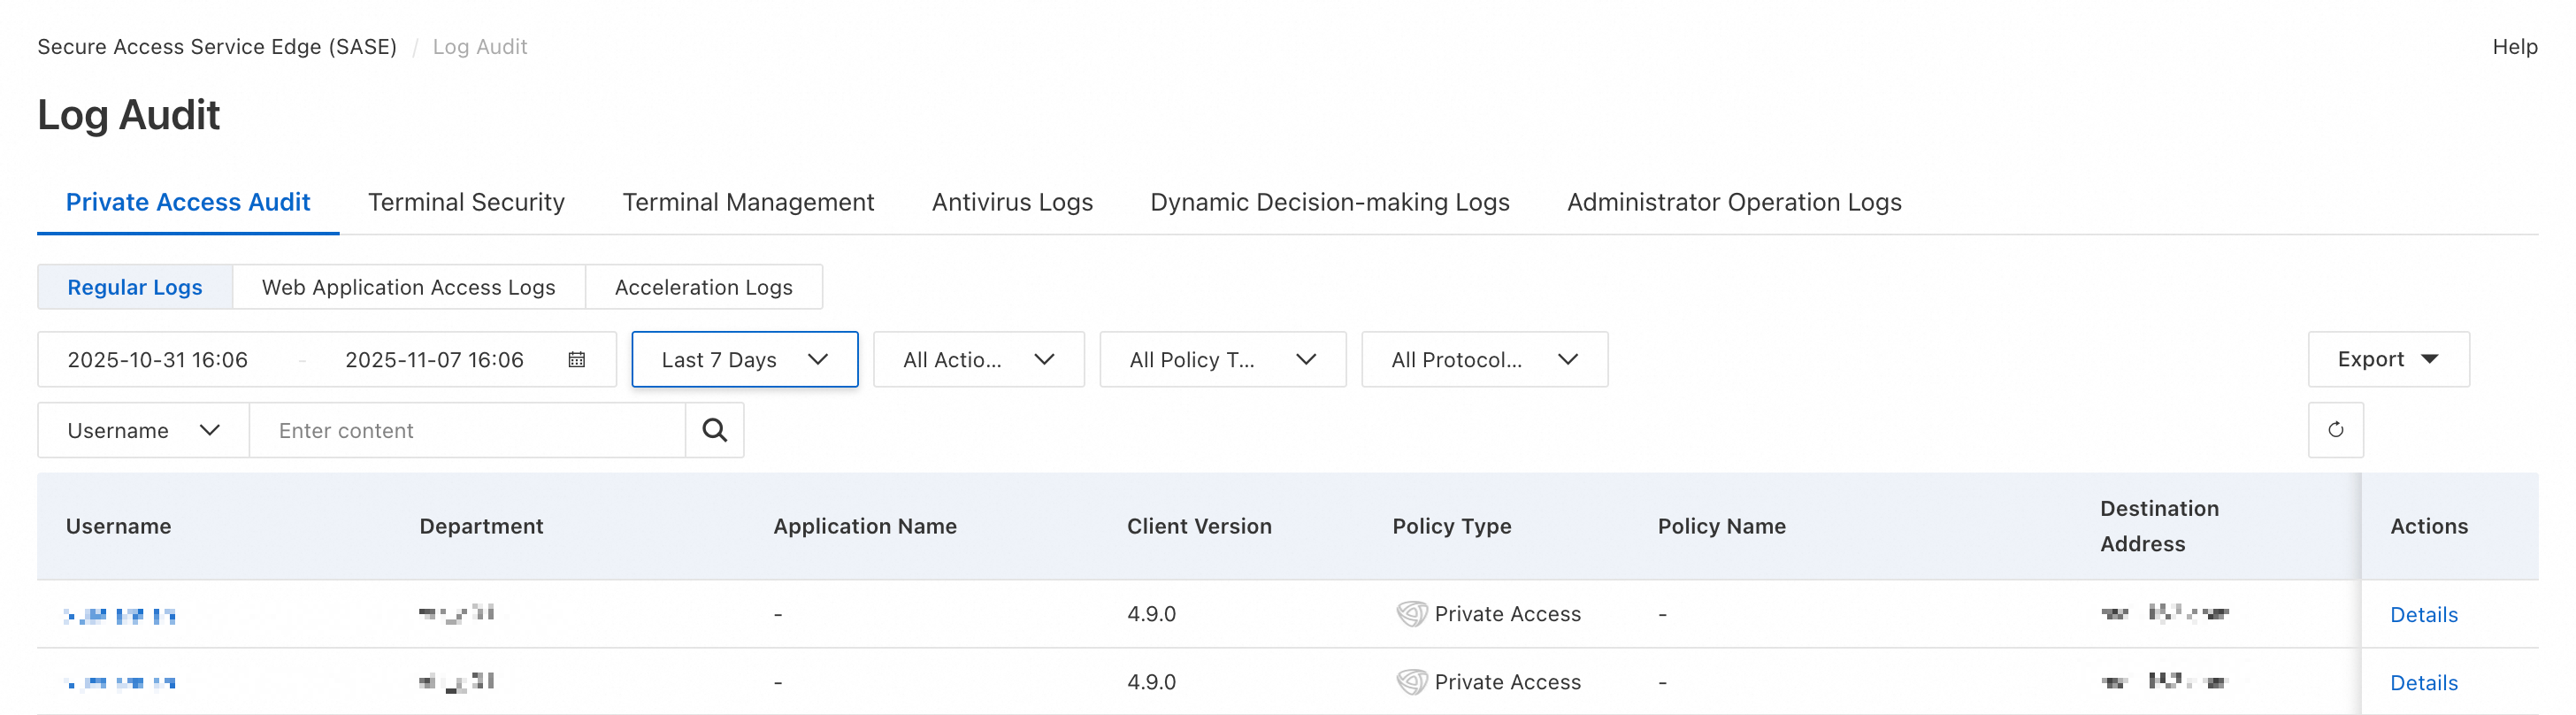
Task: Open the Last 7 Days dropdown
Action: [744, 360]
